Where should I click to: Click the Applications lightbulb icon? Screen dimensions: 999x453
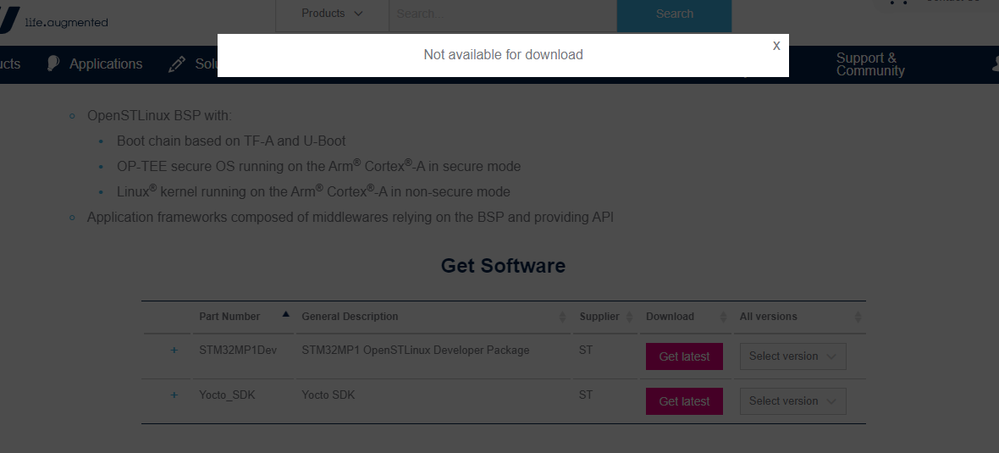coord(53,64)
